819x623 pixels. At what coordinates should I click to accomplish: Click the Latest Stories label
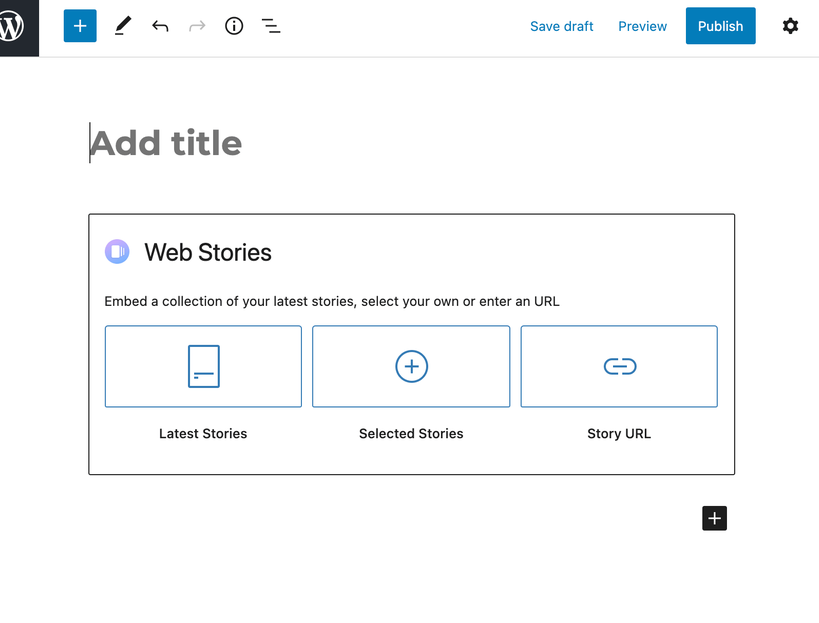tap(203, 433)
